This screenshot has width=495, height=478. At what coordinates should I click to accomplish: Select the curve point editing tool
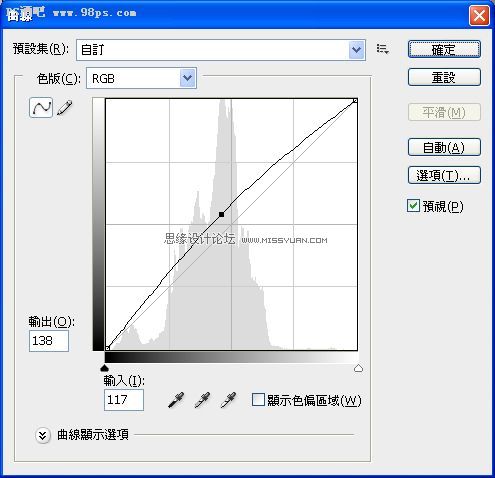click(x=41, y=108)
